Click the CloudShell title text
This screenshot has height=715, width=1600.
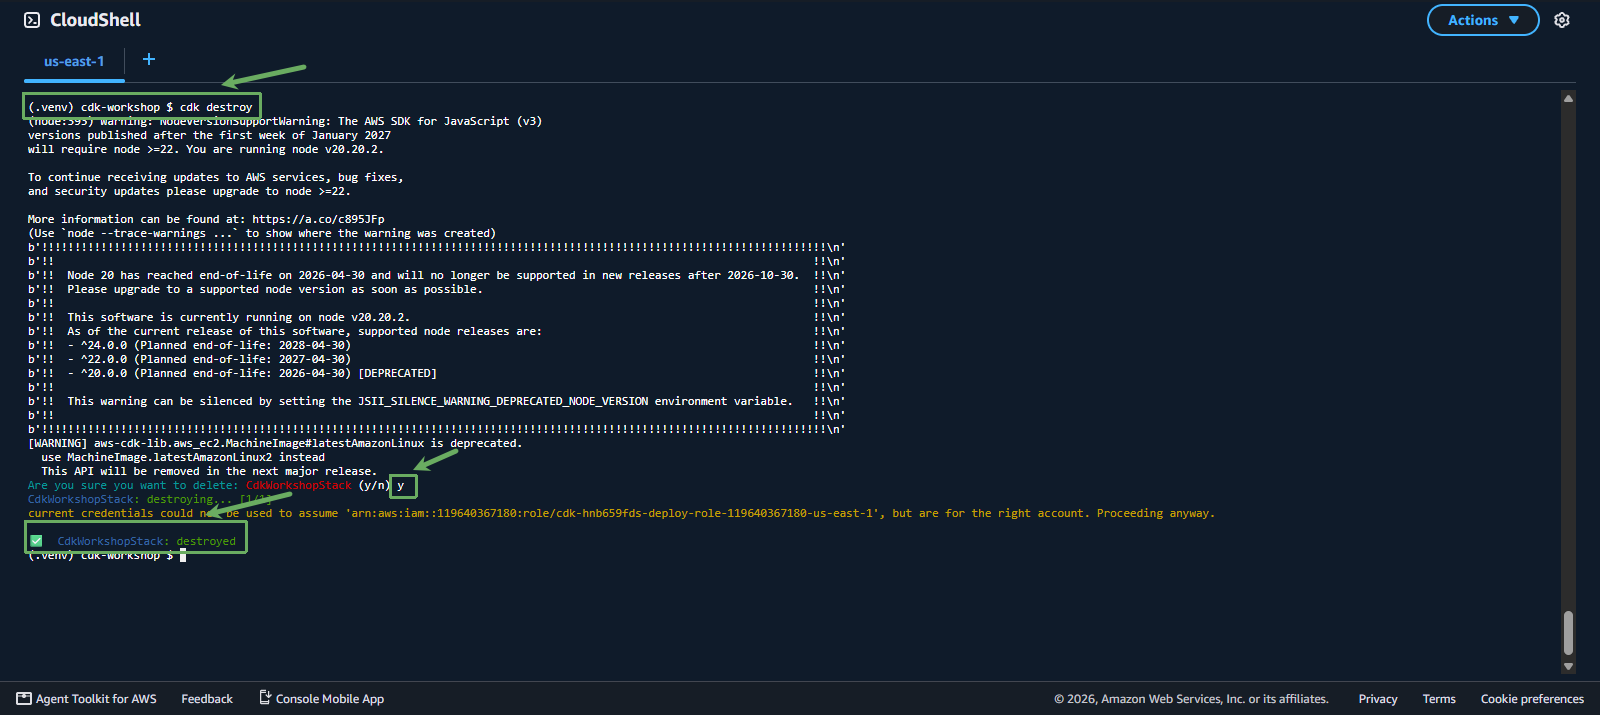coord(95,20)
